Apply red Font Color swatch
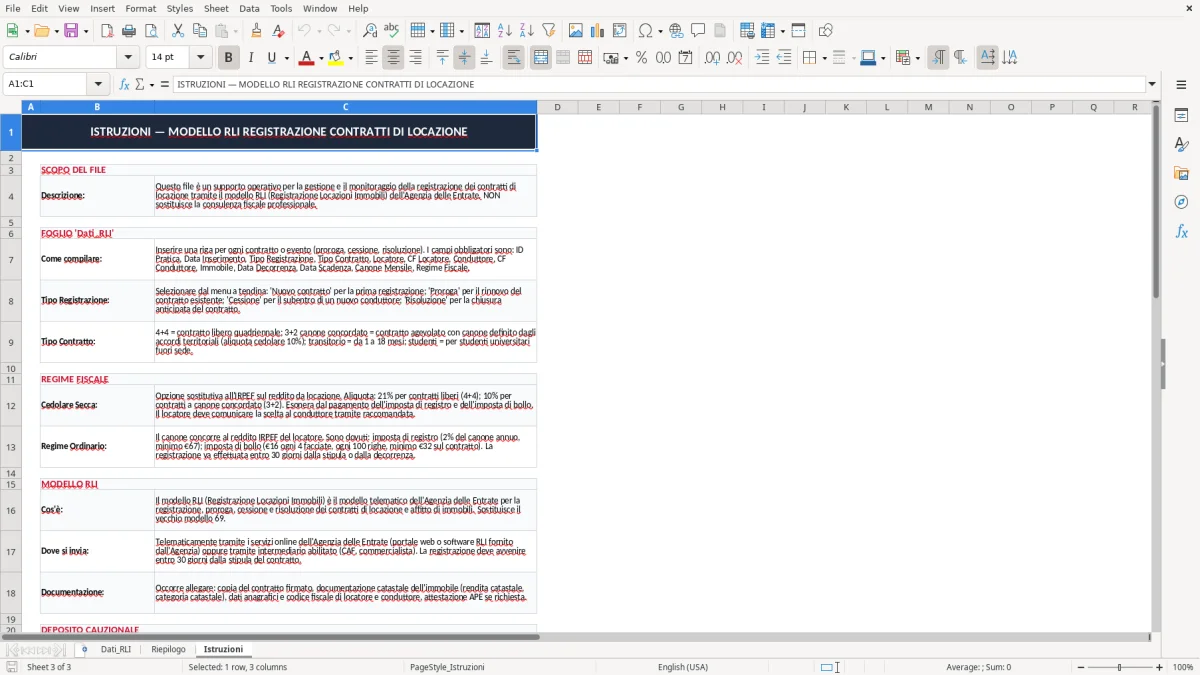This screenshot has height=675, width=1200. [307, 58]
